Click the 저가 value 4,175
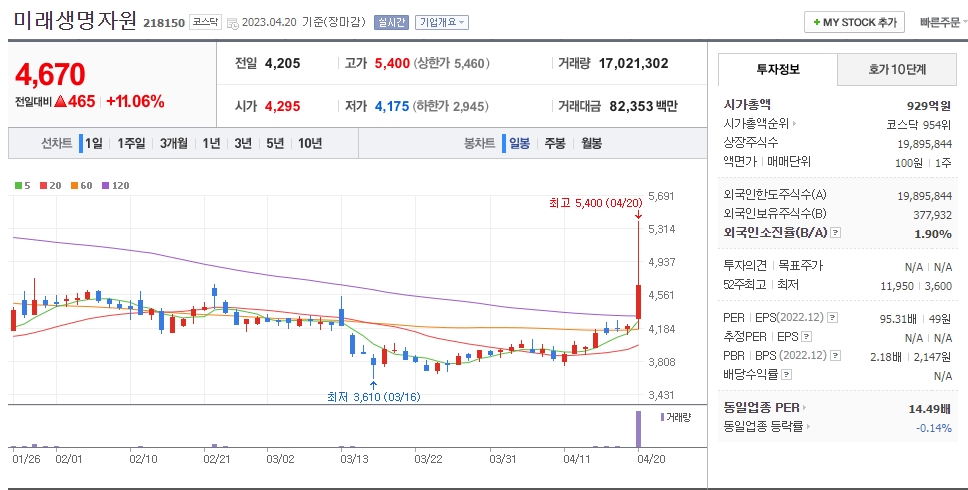968x490 pixels. tap(392, 106)
